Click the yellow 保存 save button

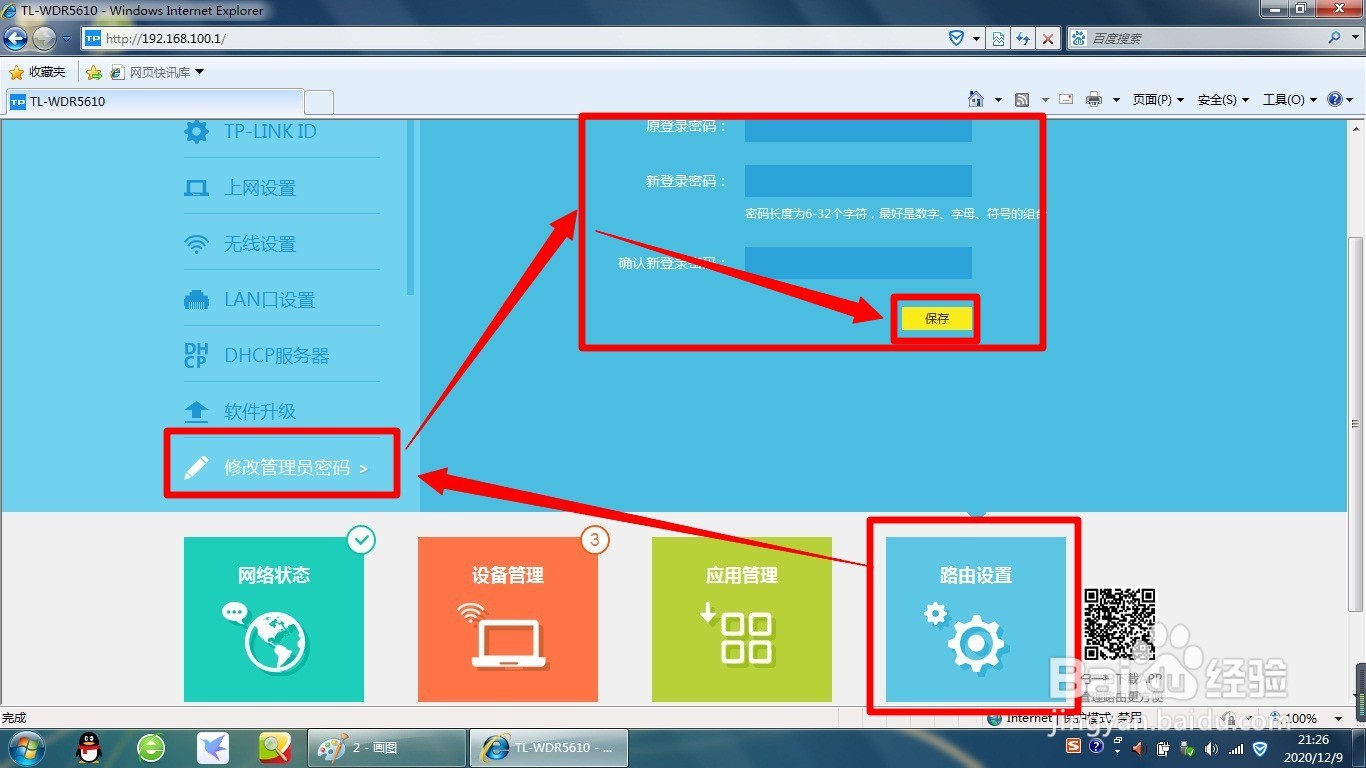tap(936, 318)
